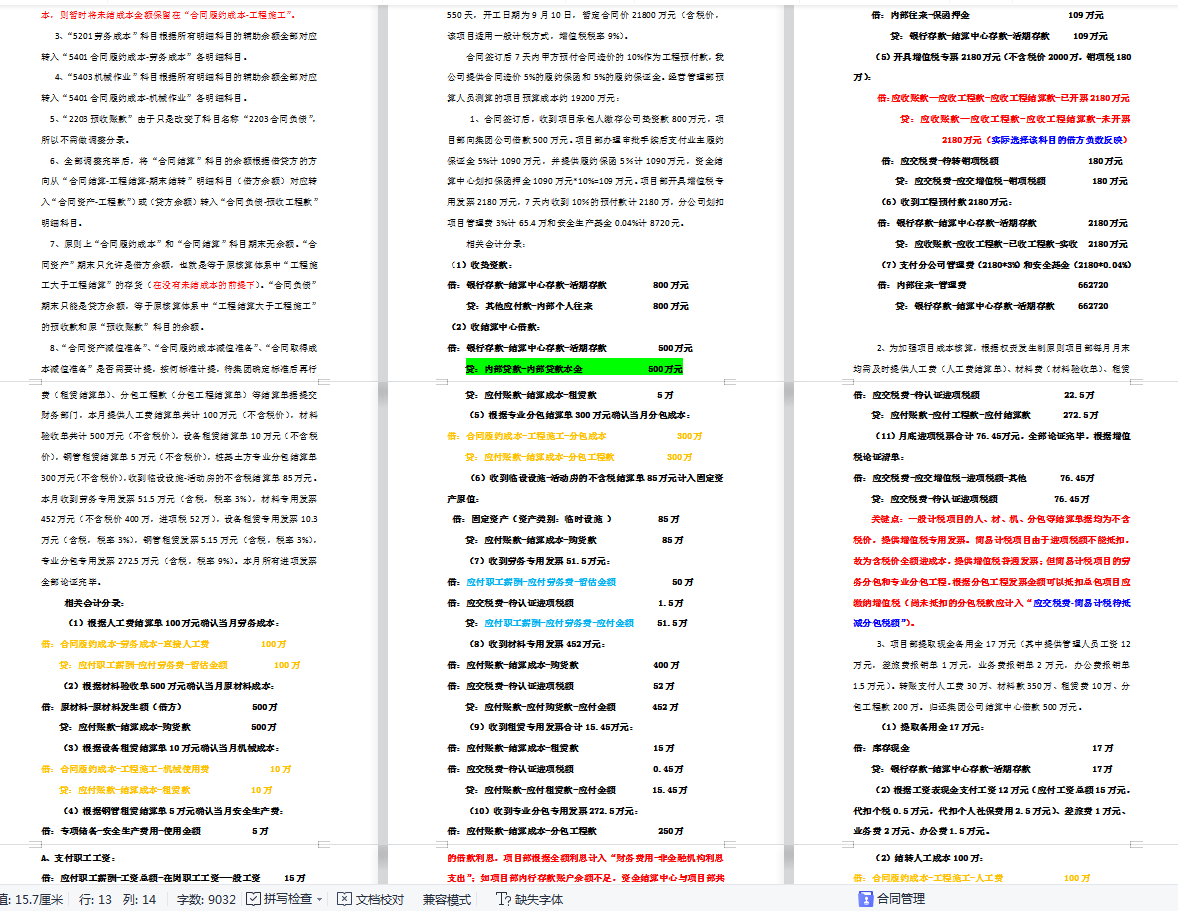
Task: Click red 已开票2180万元 debit line
Action: click(x=1003, y=98)
